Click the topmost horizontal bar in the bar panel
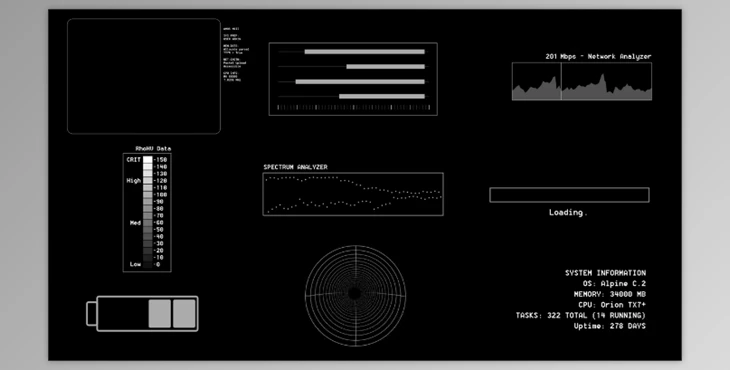 click(x=365, y=52)
